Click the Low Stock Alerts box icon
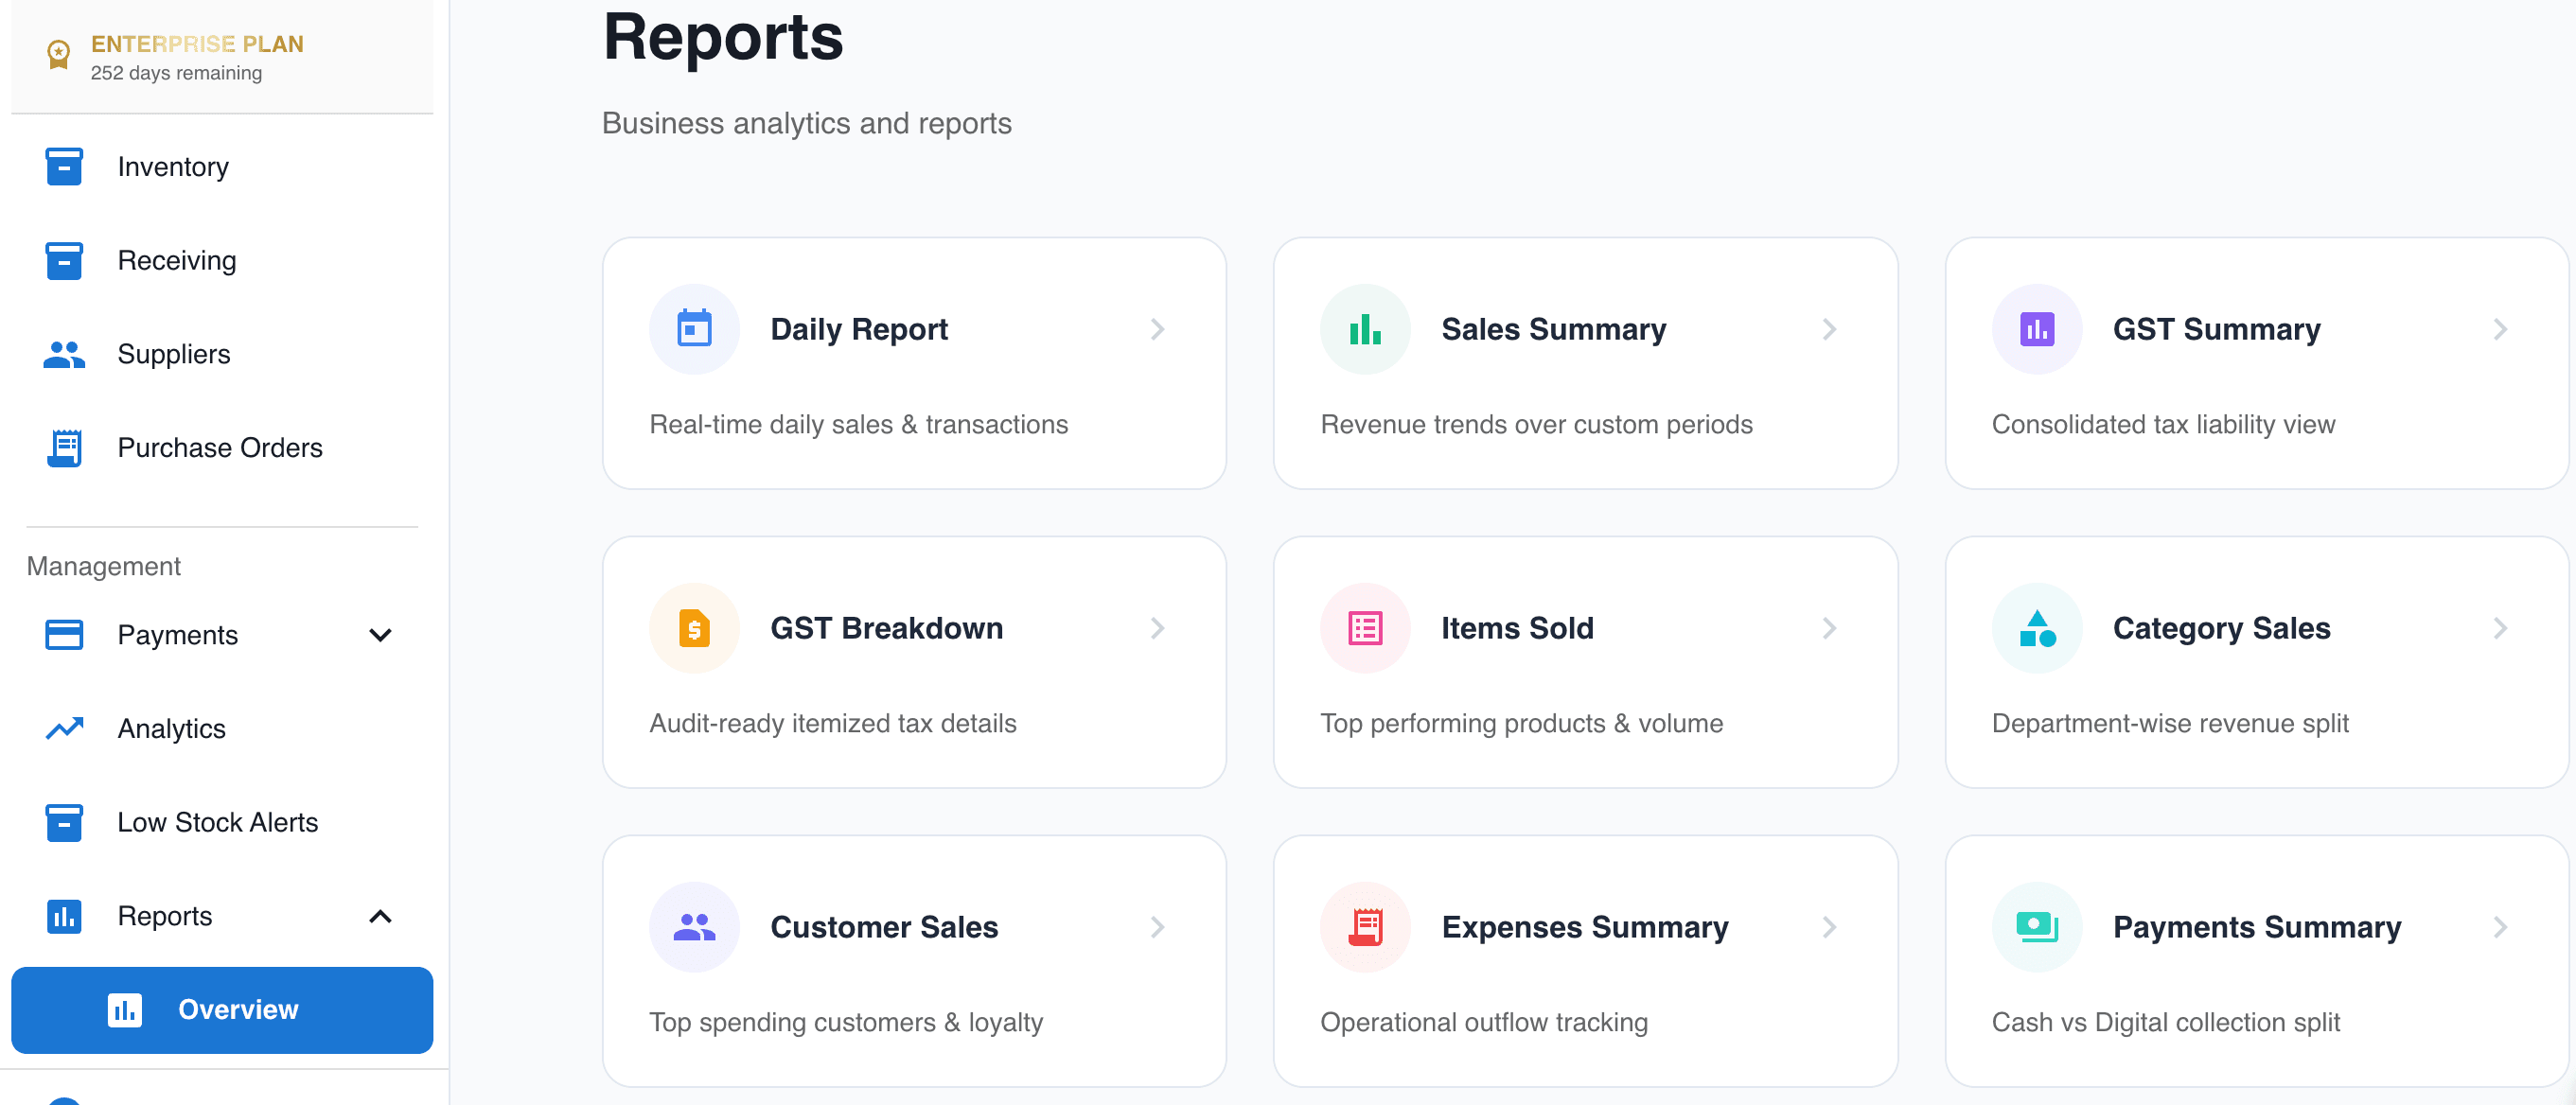The width and height of the screenshot is (2576, 1105). click(64, 822)
